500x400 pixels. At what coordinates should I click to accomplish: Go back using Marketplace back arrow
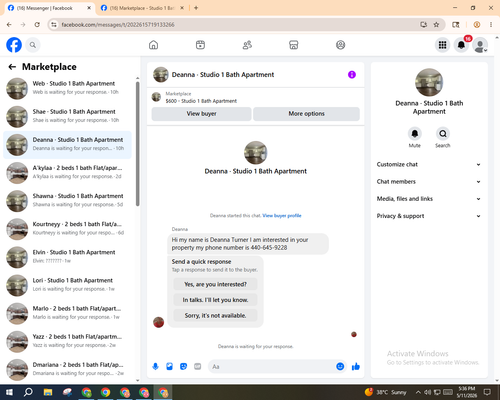point(12,67)
